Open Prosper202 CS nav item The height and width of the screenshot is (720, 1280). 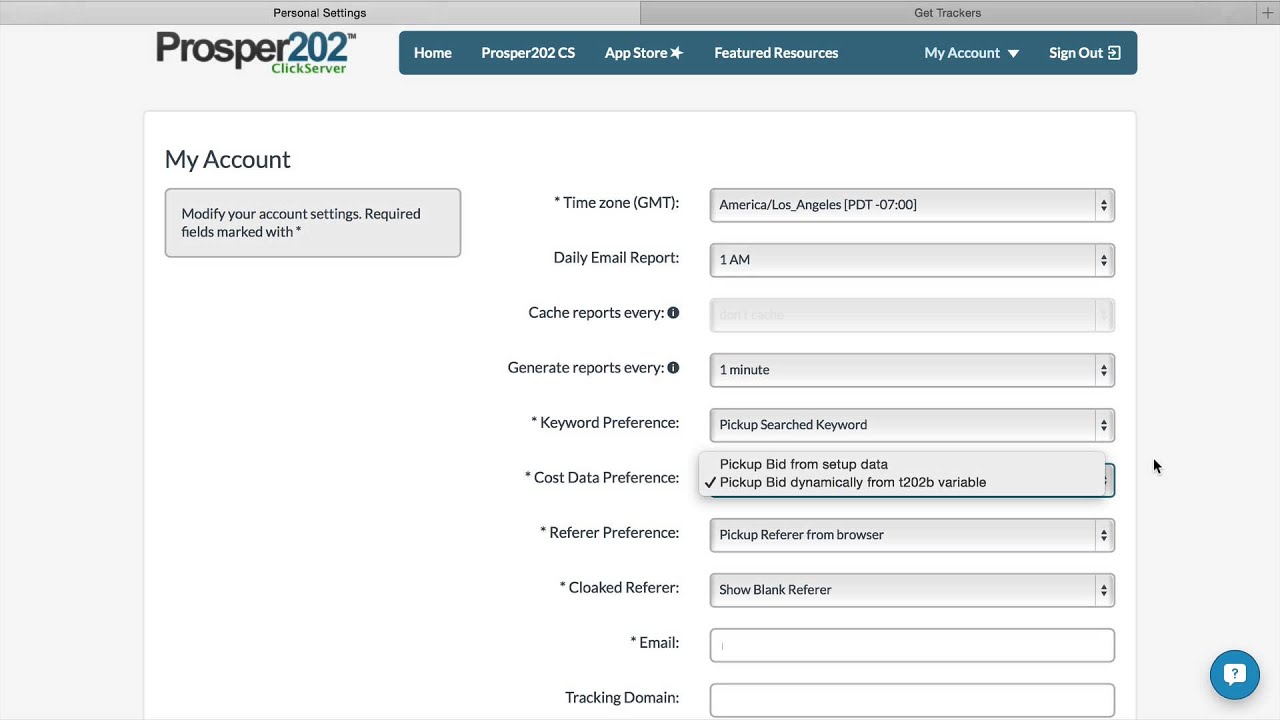528,53
